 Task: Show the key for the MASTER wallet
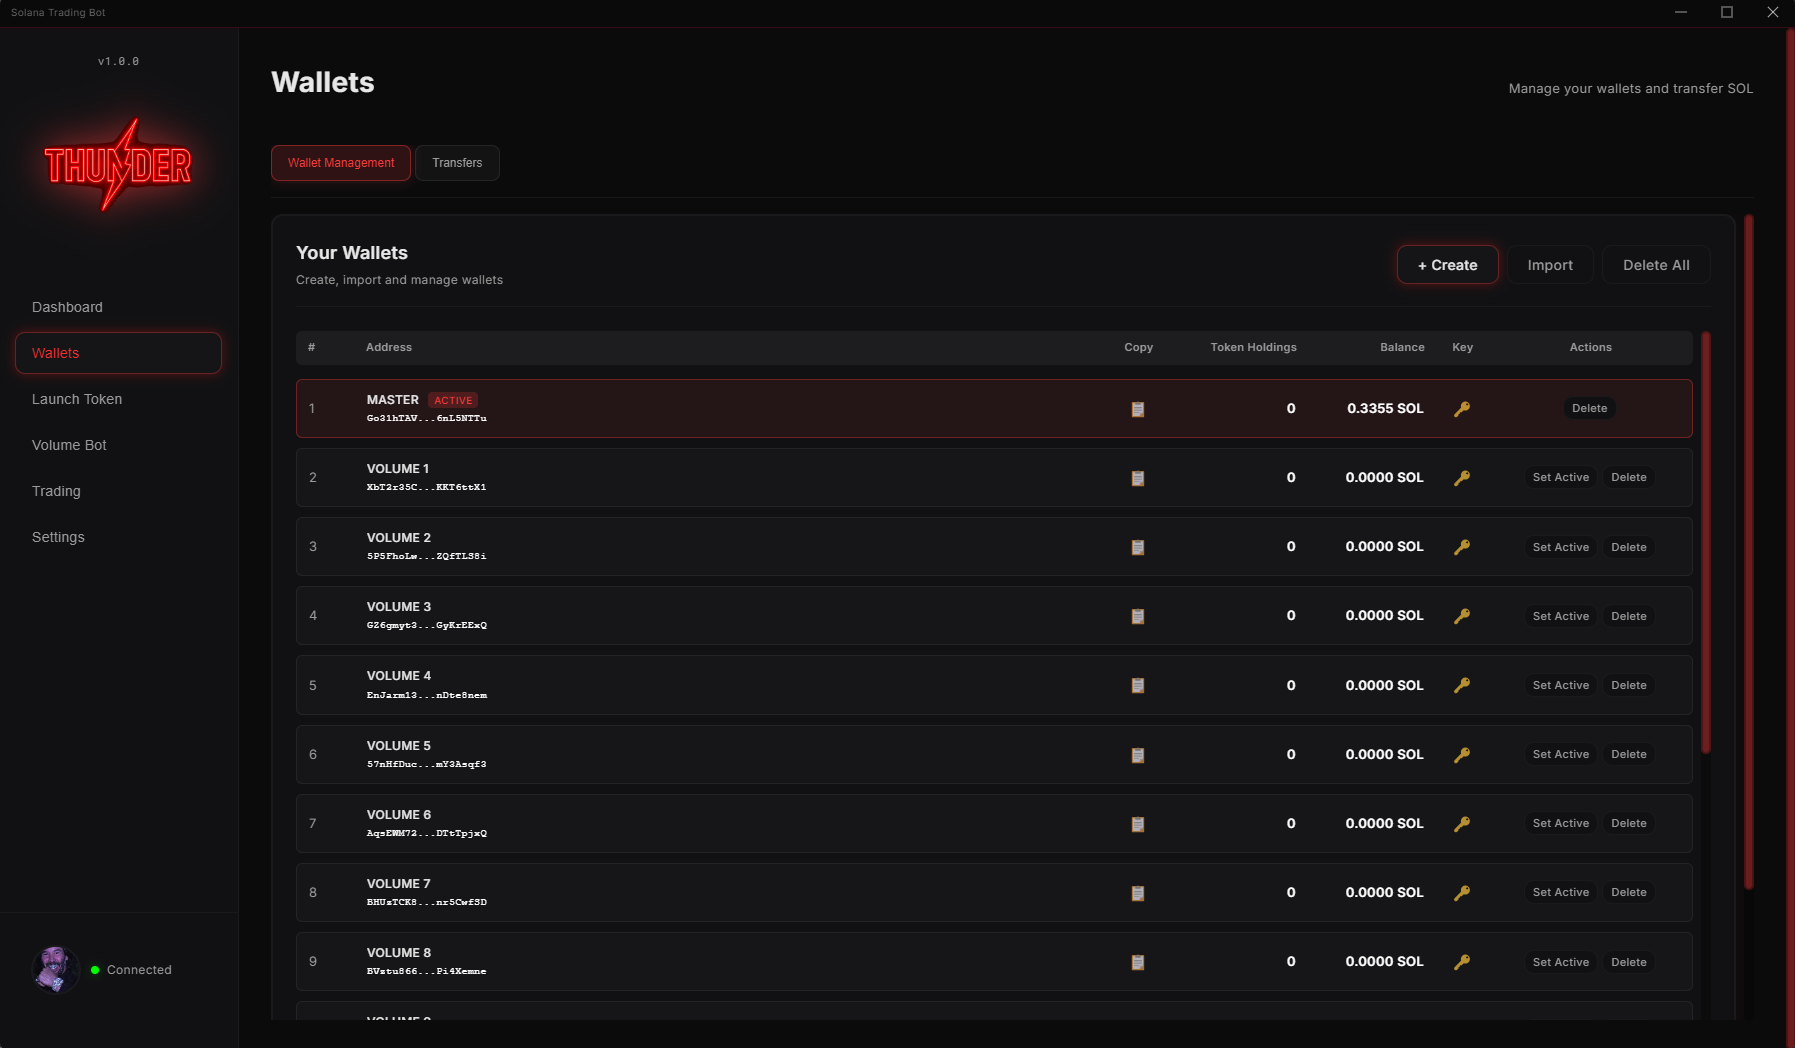(1462, 408)
